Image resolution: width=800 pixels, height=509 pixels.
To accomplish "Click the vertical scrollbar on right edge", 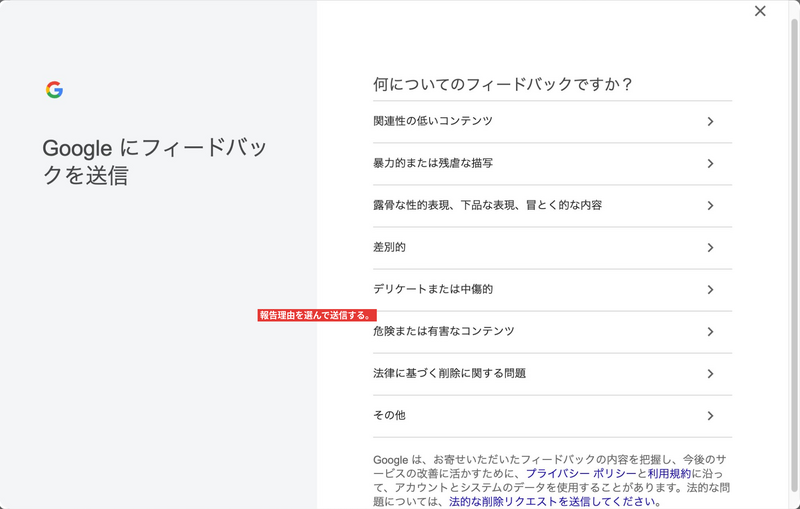I will point(794,255).
